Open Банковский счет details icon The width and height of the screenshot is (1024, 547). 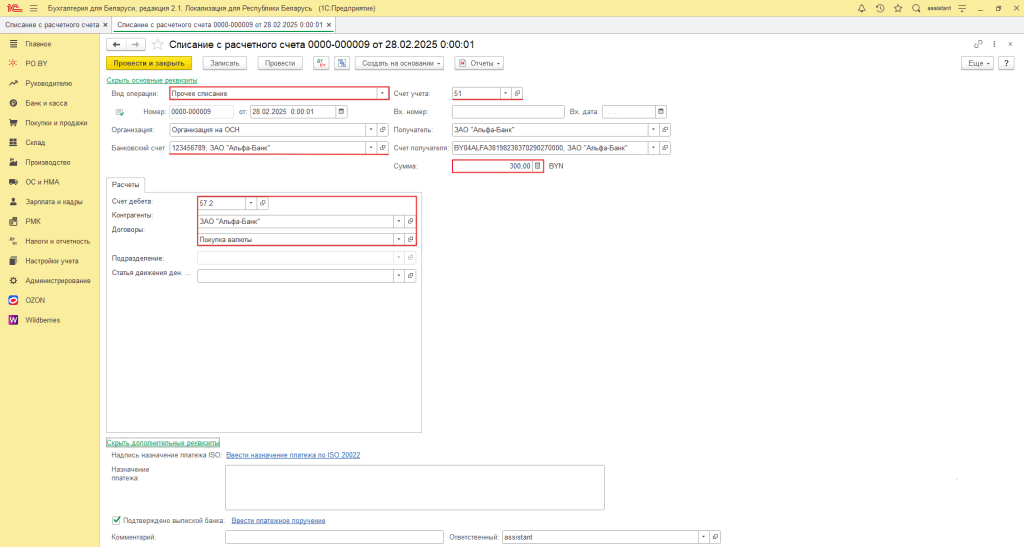[383, 148]
